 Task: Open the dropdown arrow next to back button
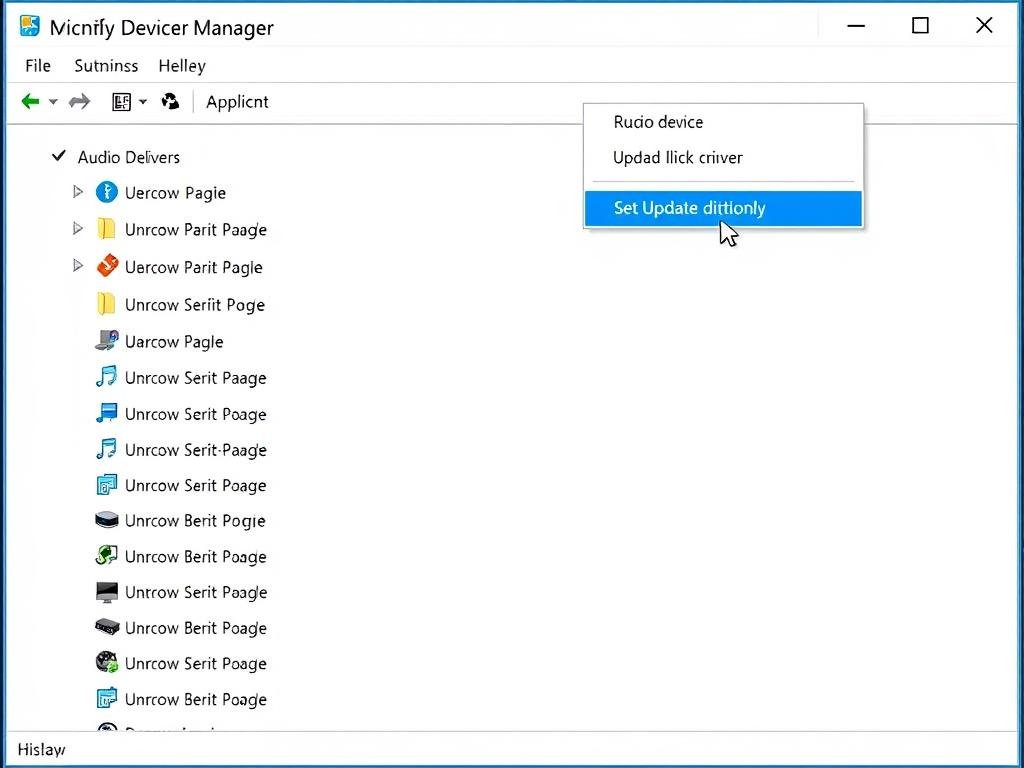(x=54, y=102)
